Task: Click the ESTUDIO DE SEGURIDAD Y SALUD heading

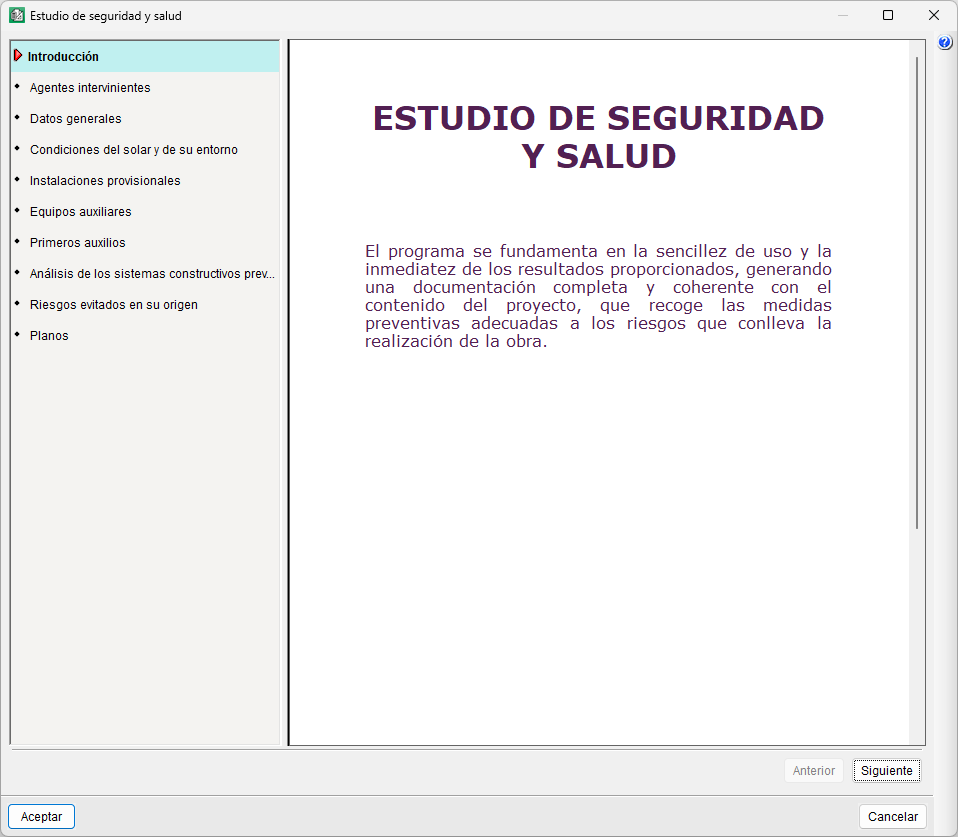Action: [x=598, y=137]
